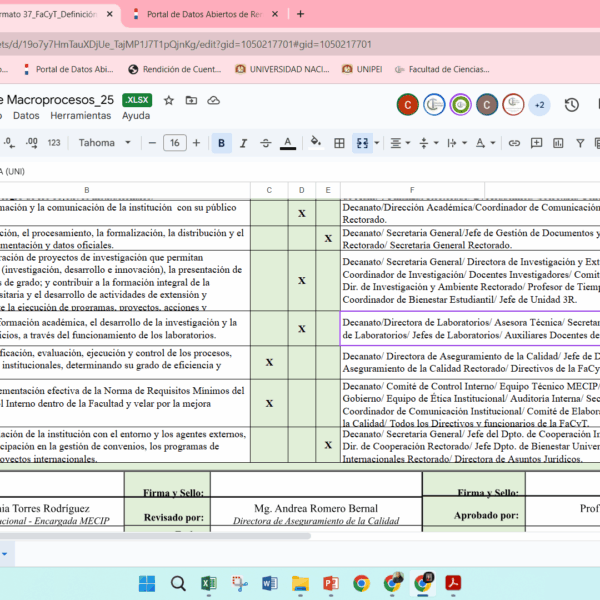
Task: Open the text color picker
Action: click(x=288, y=143)
